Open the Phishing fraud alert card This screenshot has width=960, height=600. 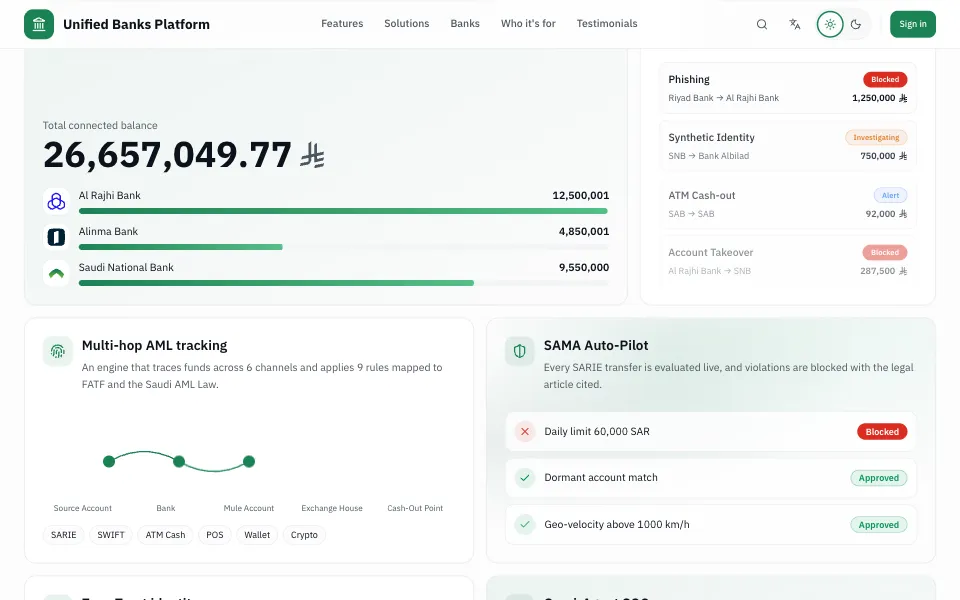click(788, 88)
